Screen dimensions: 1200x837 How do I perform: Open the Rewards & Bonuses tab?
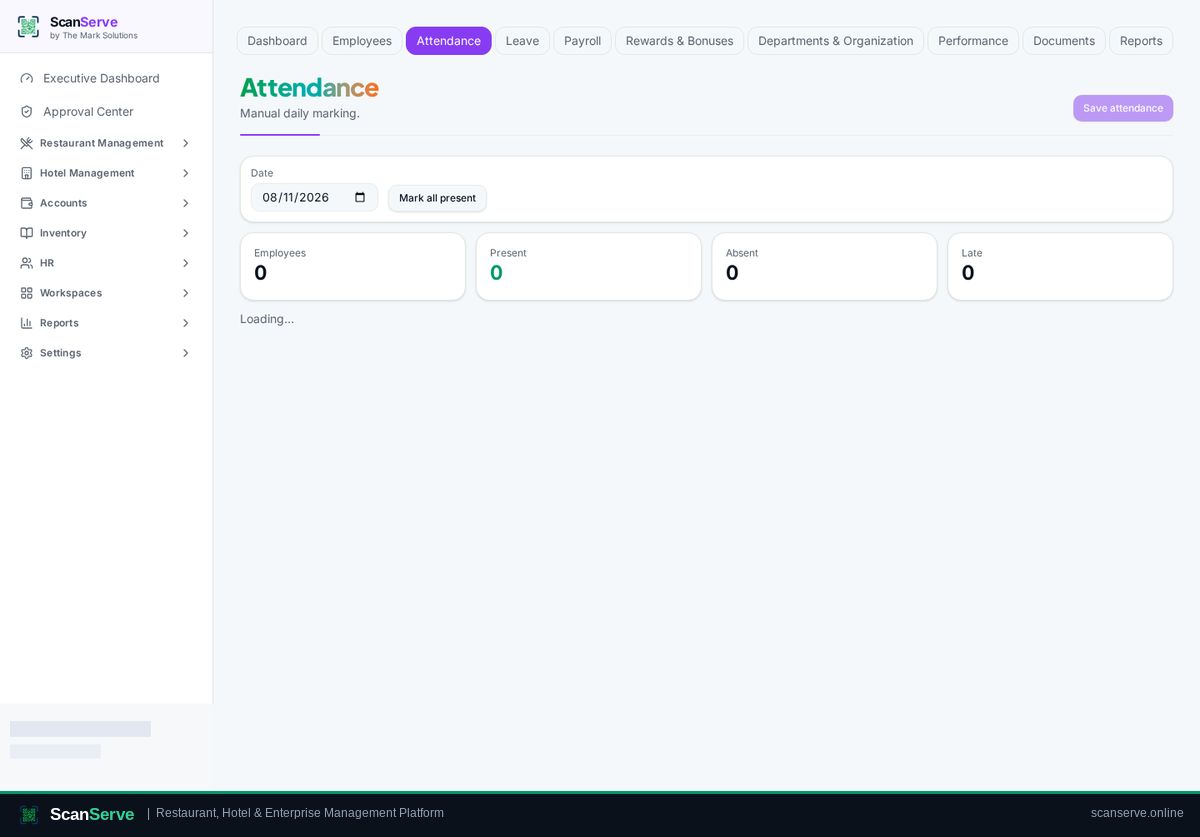click(x=679, y=41)
